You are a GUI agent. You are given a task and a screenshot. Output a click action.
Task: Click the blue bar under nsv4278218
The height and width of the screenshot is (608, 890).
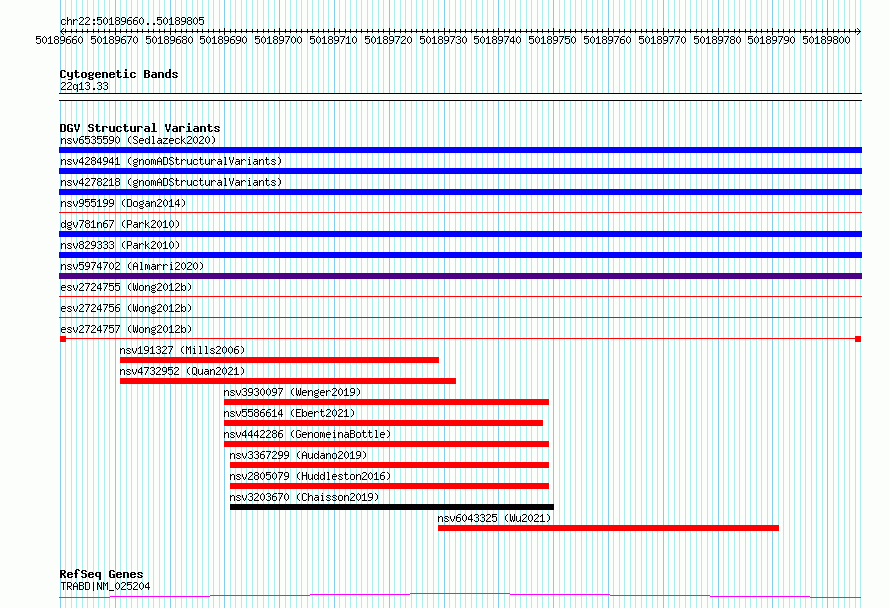coord(460,192)
